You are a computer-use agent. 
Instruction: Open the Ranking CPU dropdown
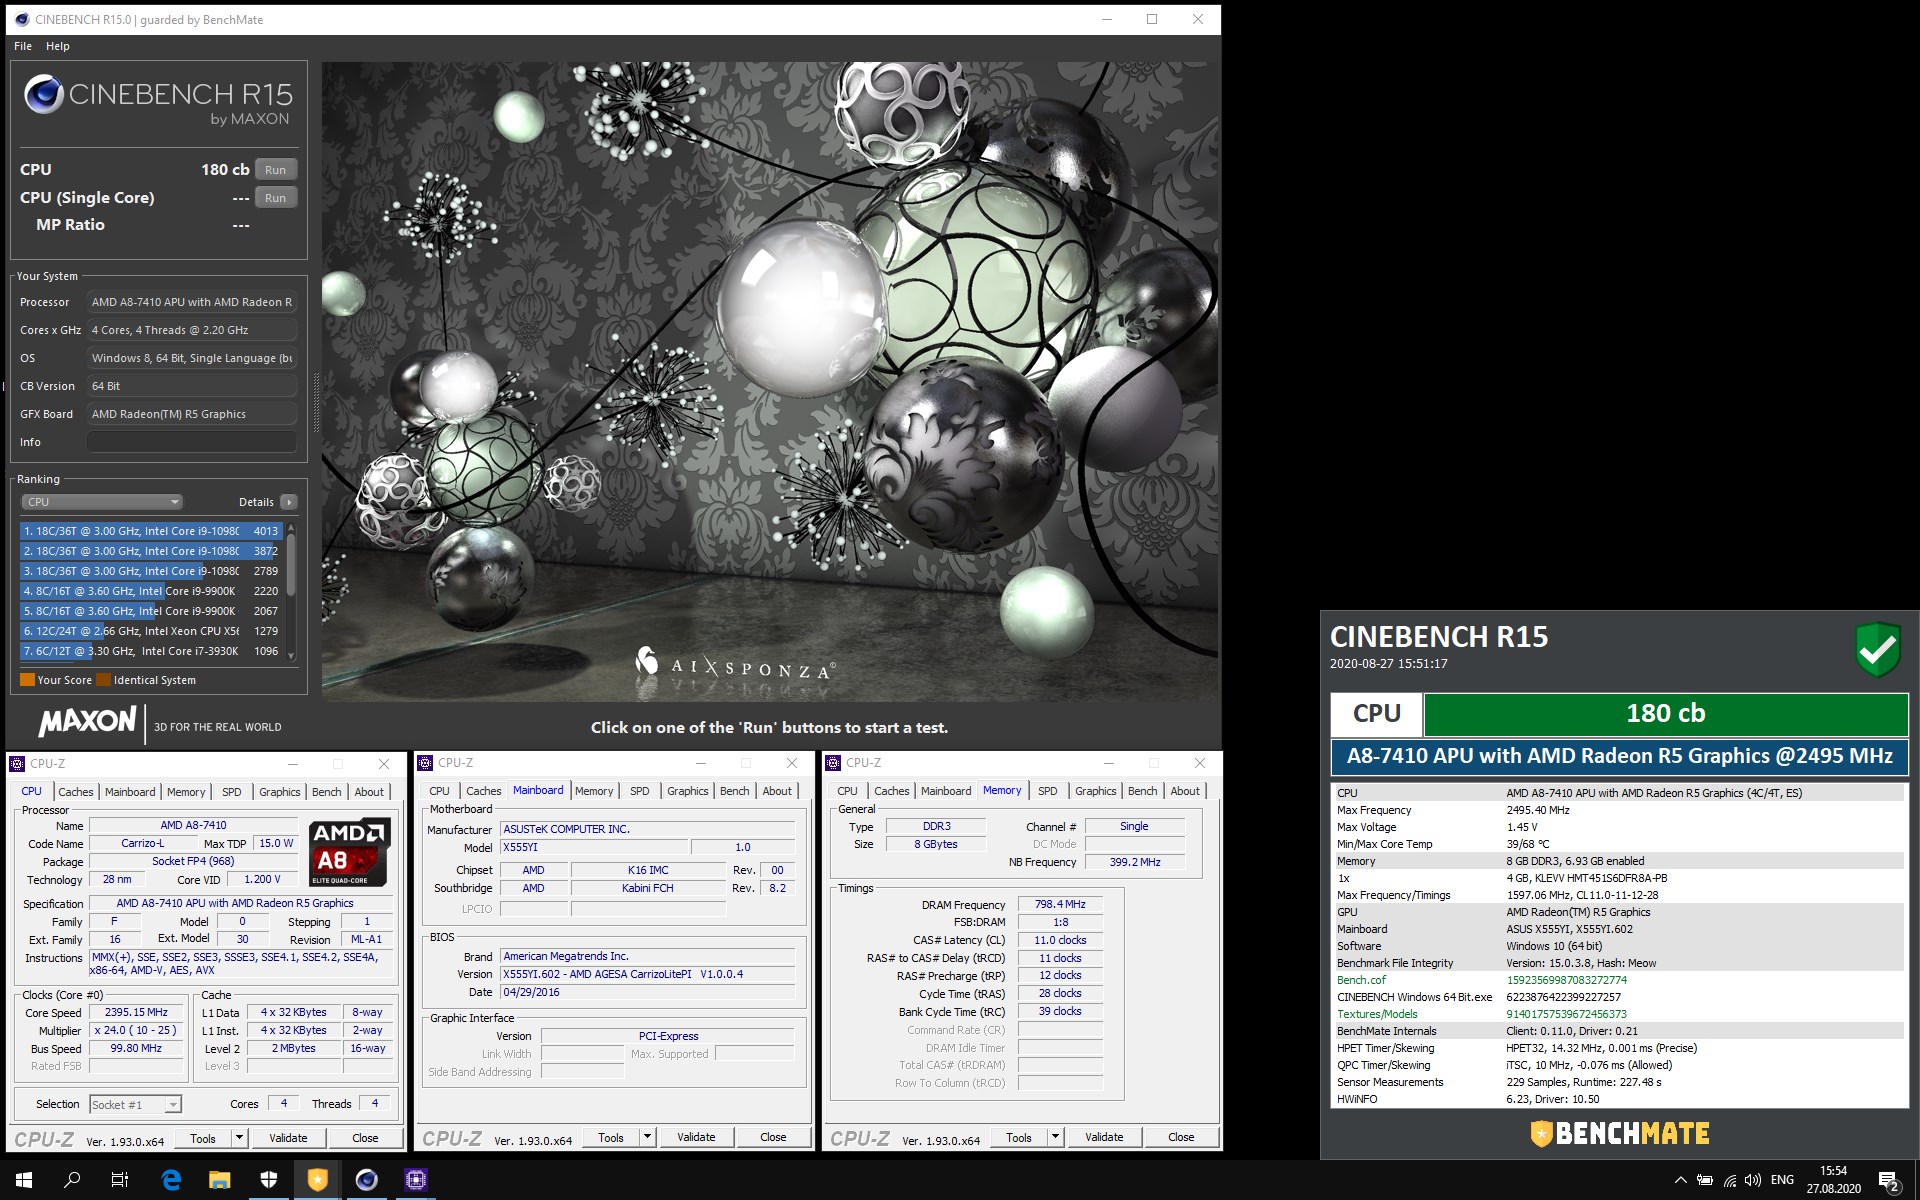point(101,502)
